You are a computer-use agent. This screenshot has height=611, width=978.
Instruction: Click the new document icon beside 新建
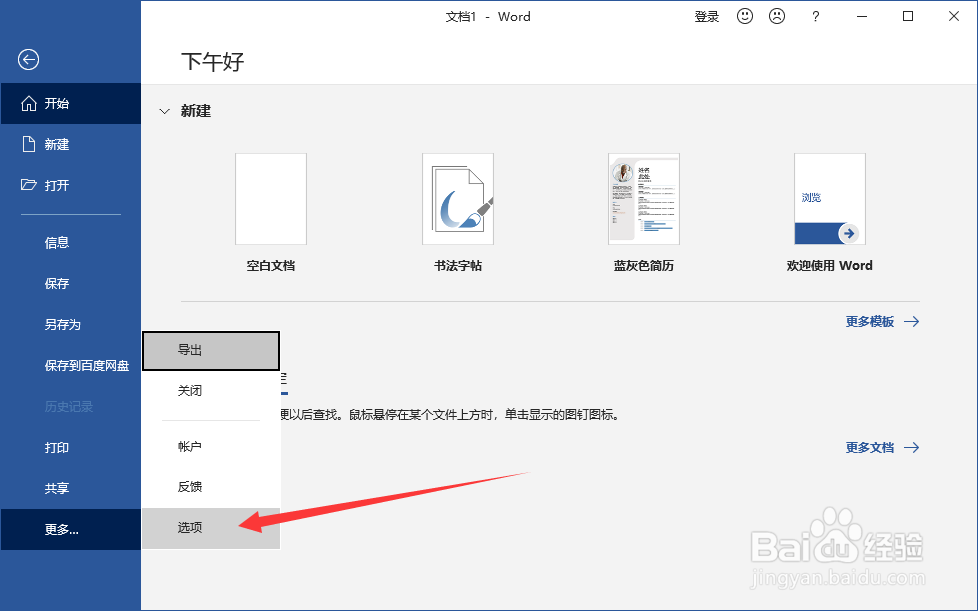29,145
